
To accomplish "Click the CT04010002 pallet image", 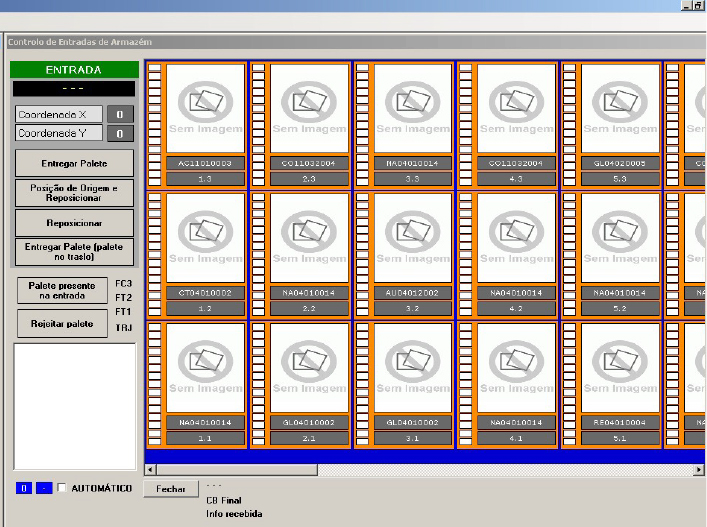I will pyautogui.click(x=205, y=238).
